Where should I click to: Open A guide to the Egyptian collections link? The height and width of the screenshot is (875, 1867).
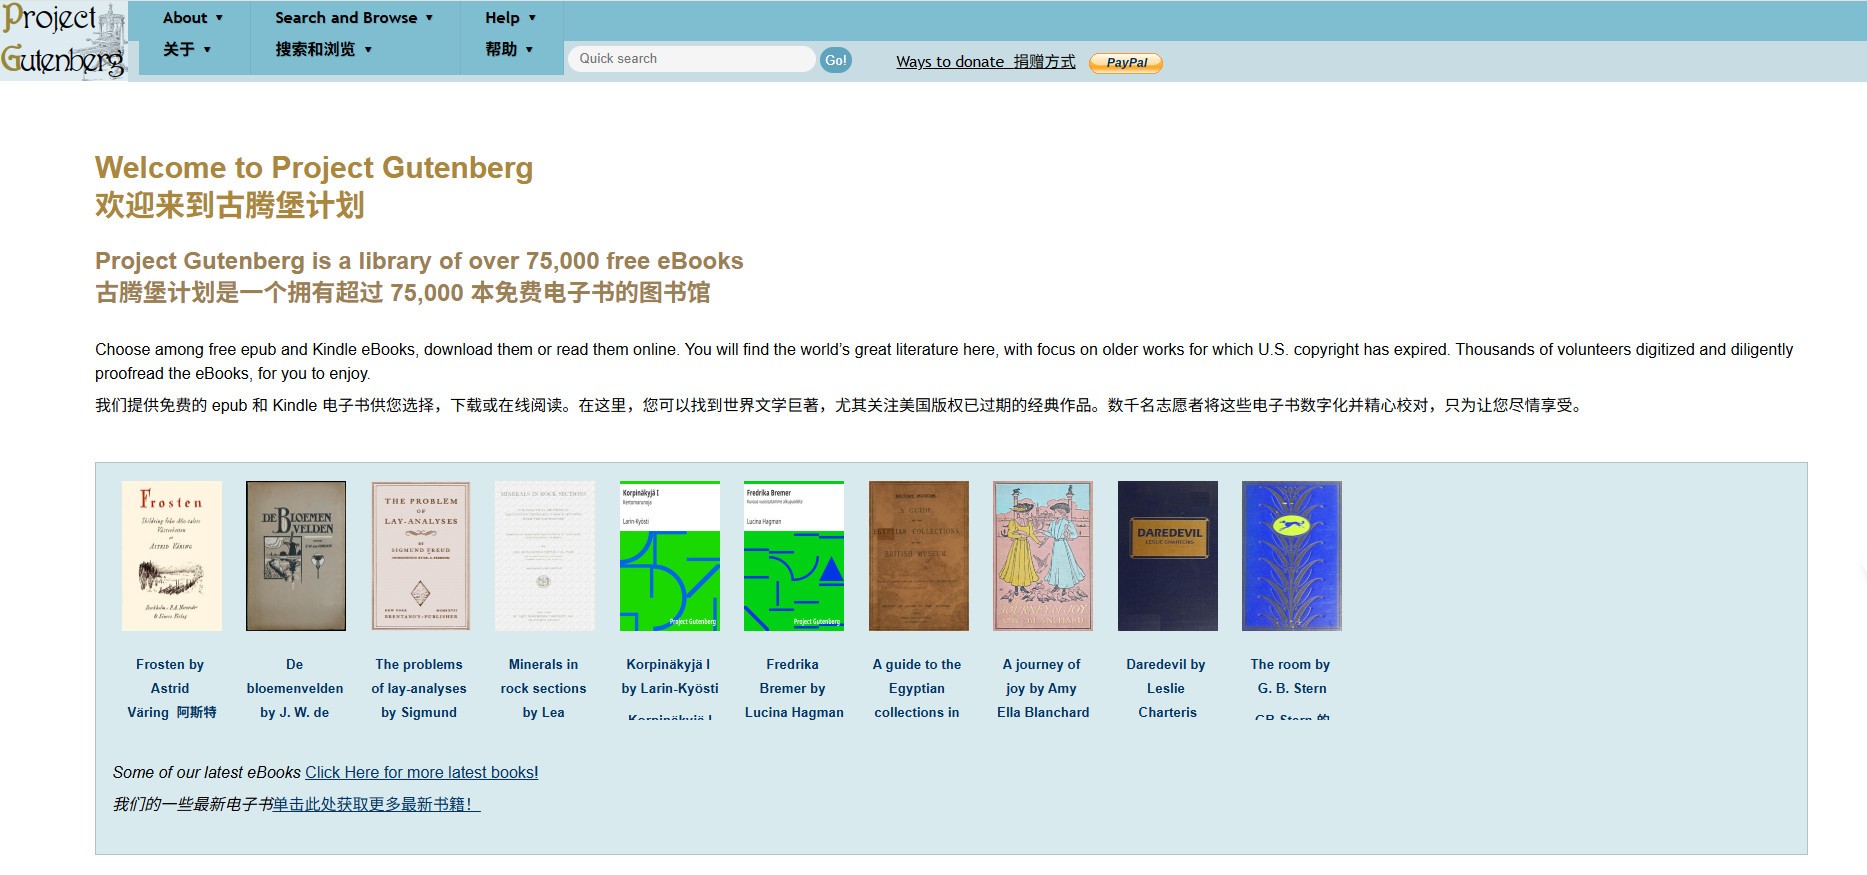click(917, 688)
